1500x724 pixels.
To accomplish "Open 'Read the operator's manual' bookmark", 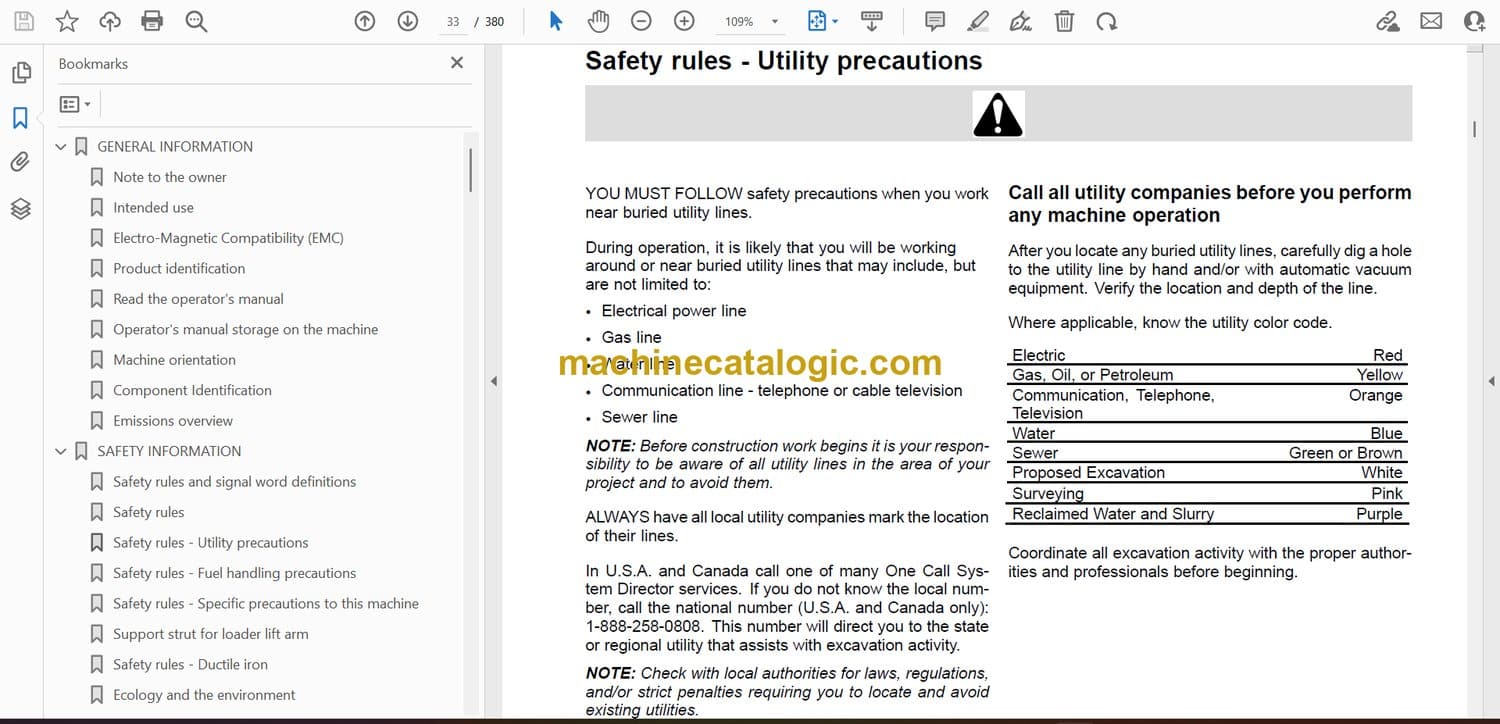I will 198,299.
